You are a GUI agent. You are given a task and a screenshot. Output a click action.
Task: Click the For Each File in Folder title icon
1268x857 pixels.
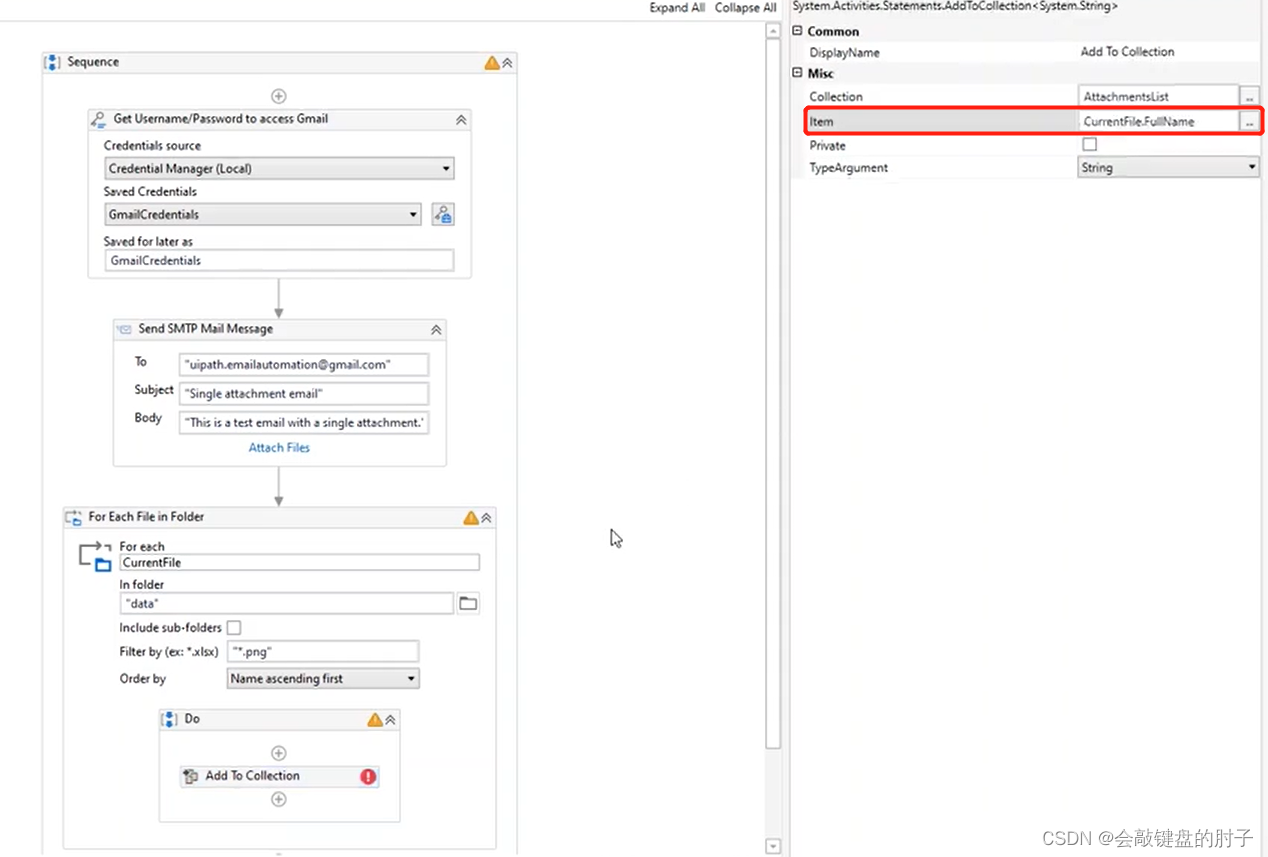click(x=74, y=517)
